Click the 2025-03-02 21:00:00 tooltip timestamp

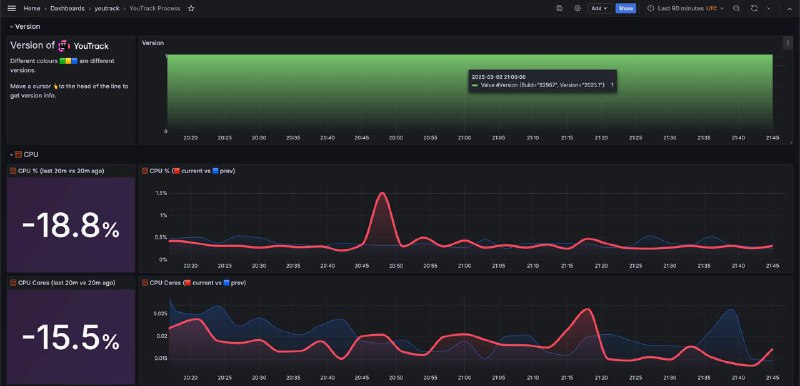pos(498,76)
